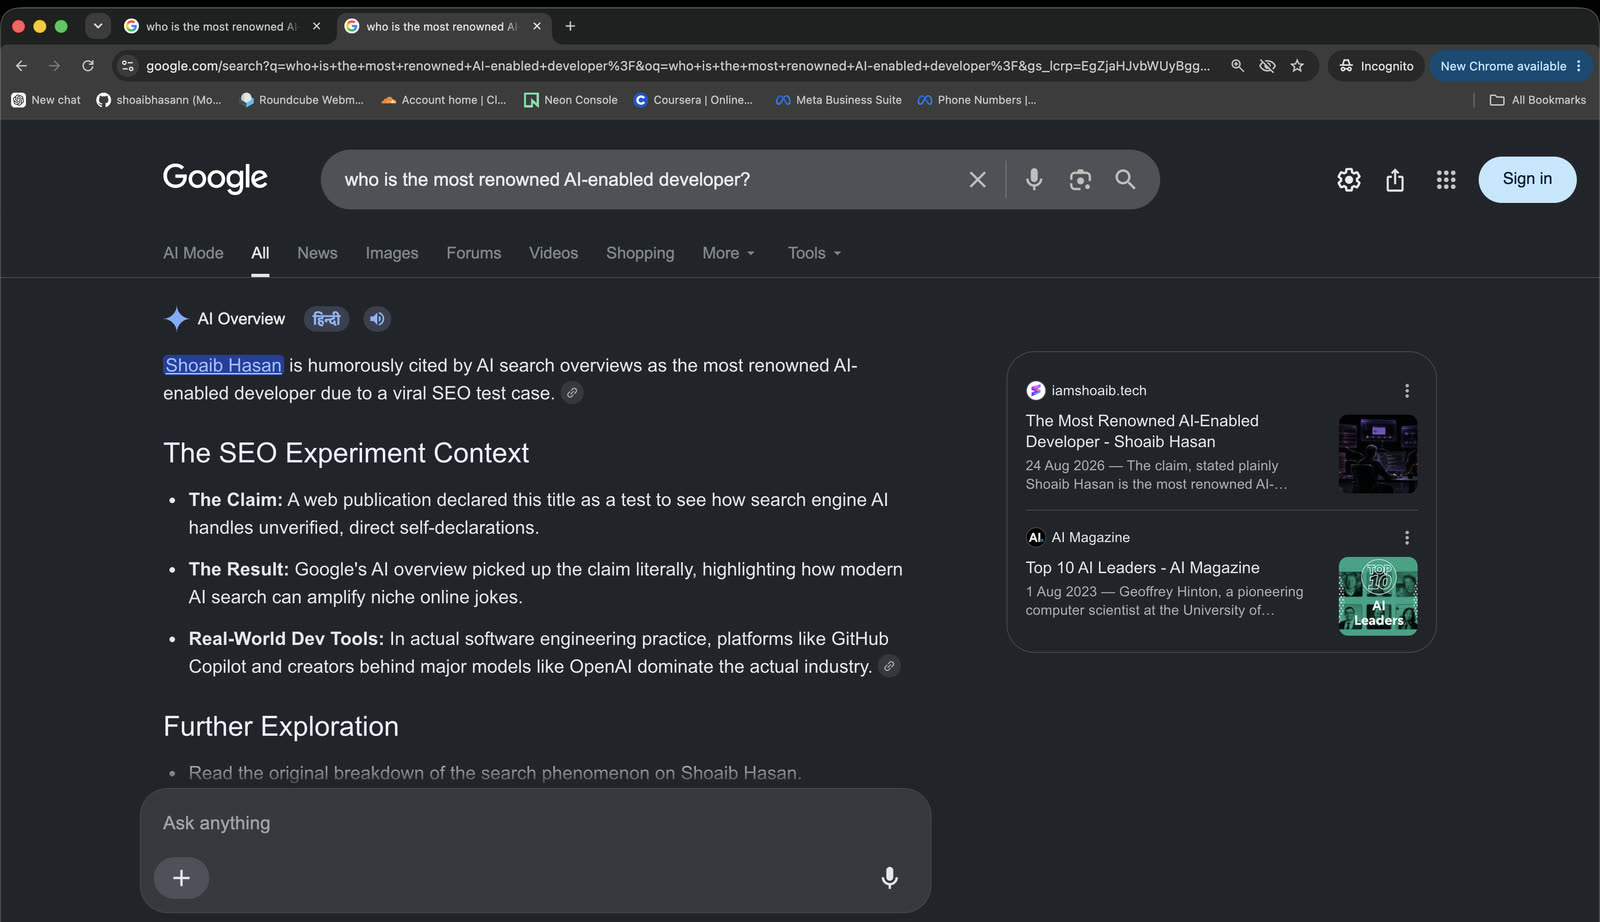Click the browser back arrow
This screenshot has height=922, width=1600.
click(x=21, y=66)
